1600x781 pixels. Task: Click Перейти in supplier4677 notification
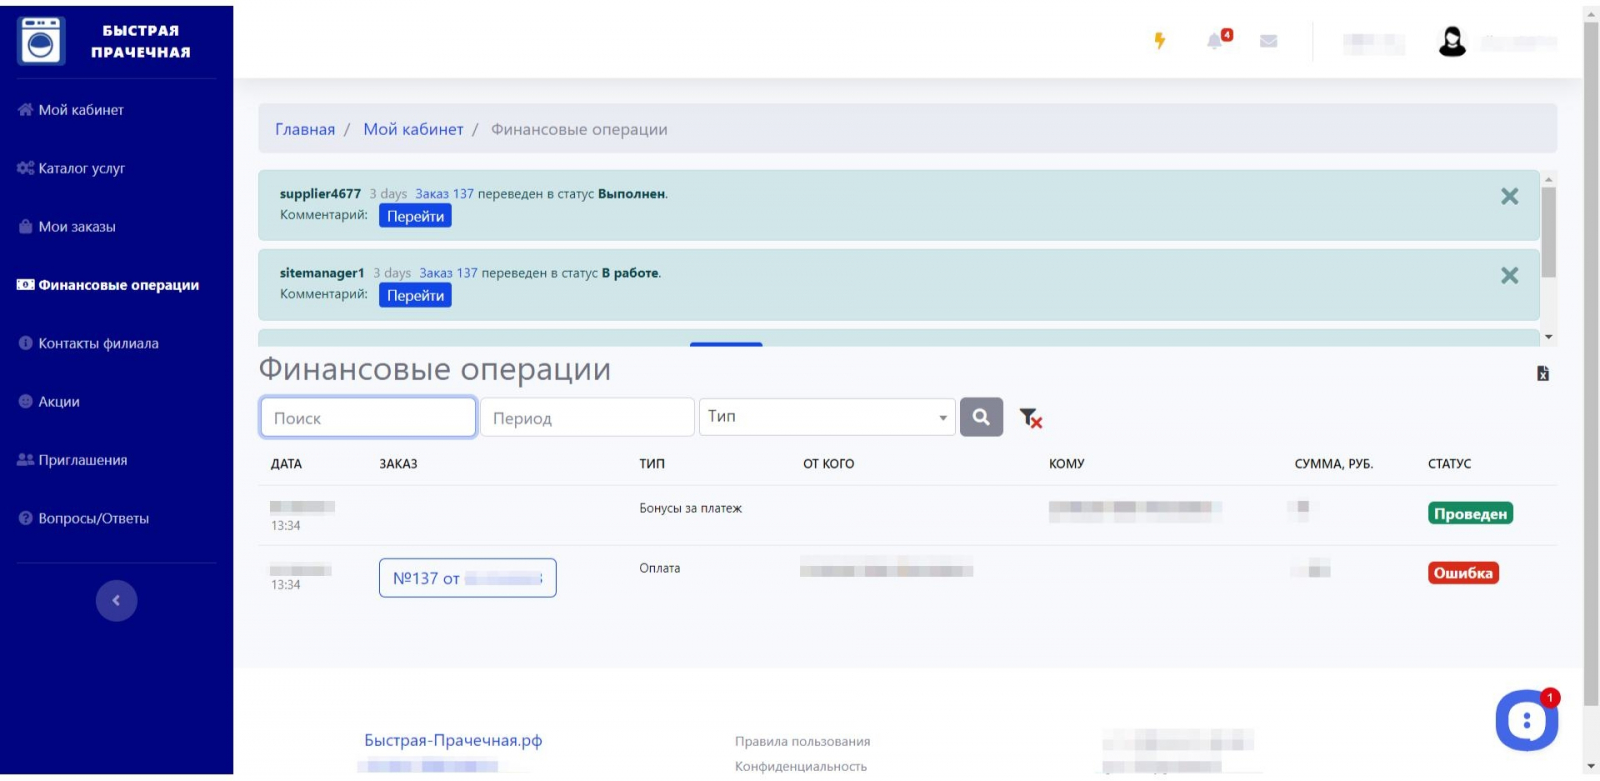pos(415,216)
